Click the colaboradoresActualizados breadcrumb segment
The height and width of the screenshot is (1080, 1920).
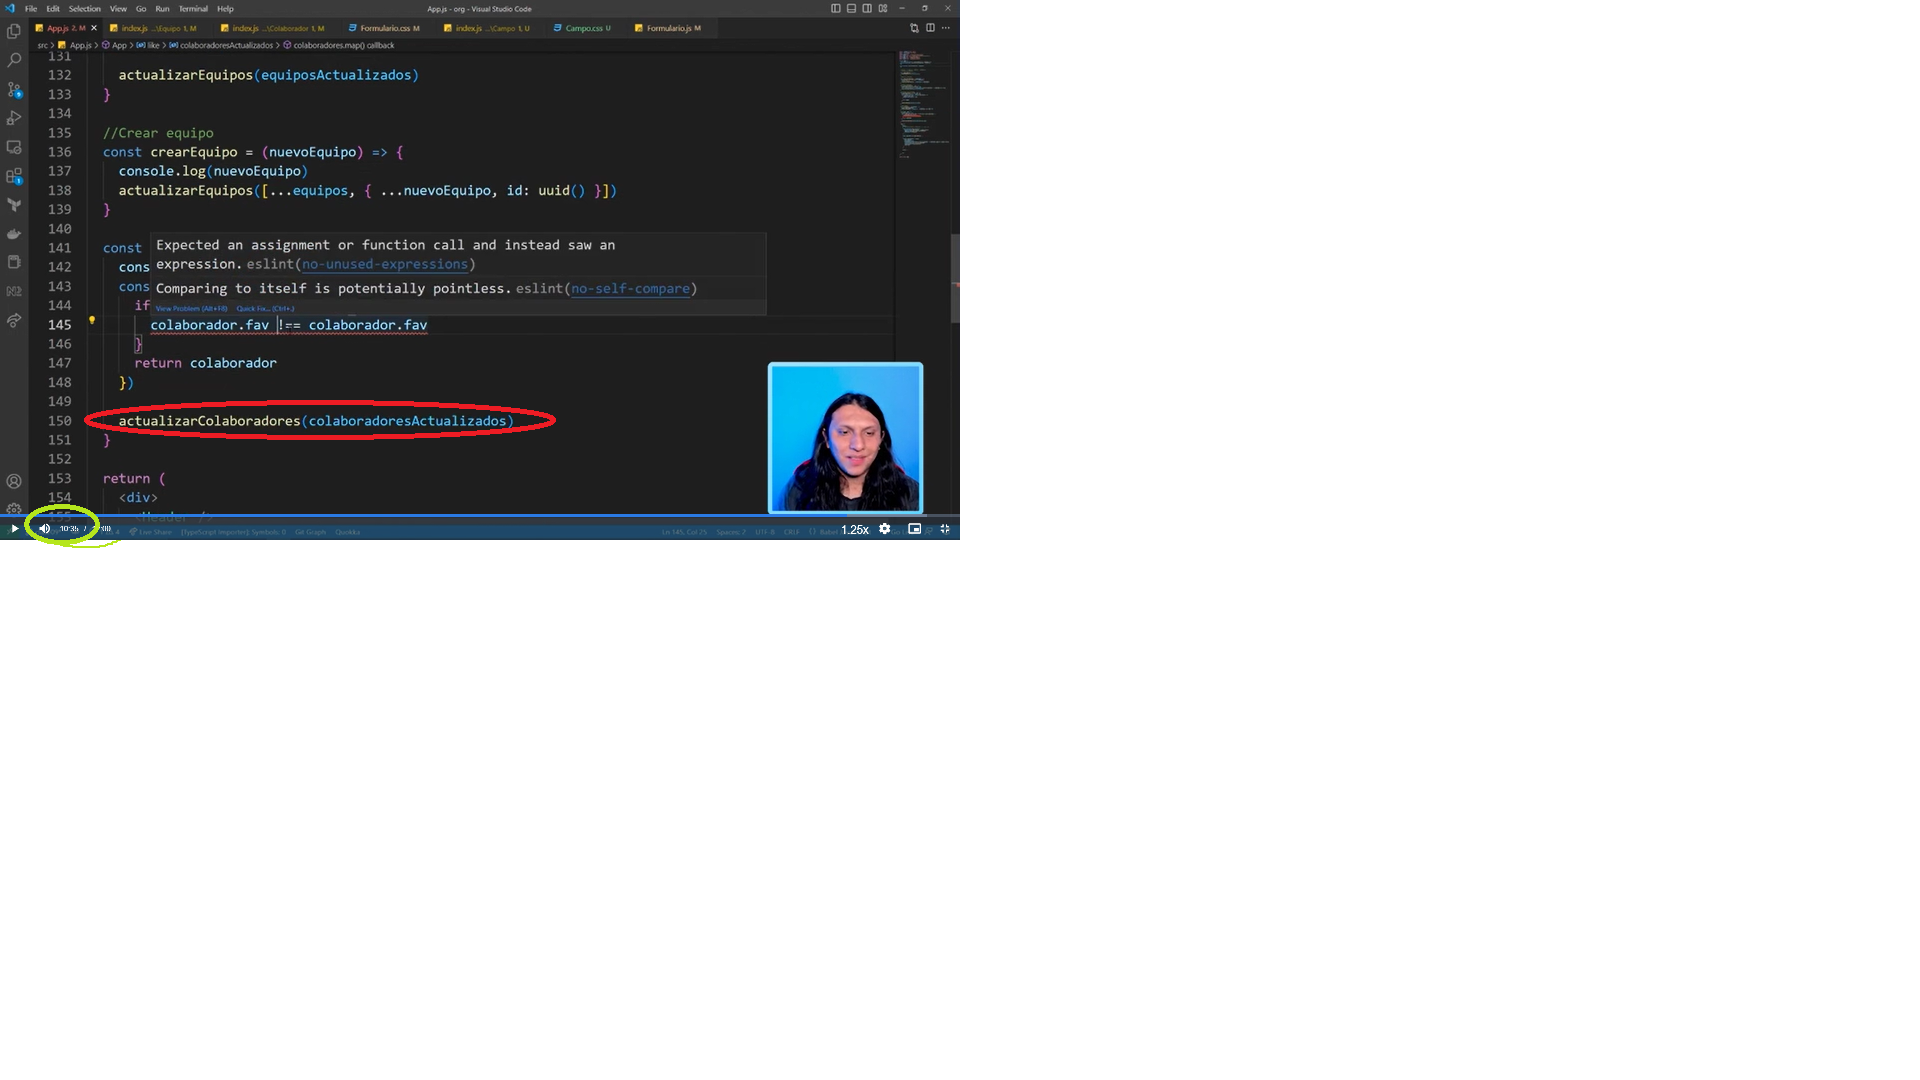222,46
